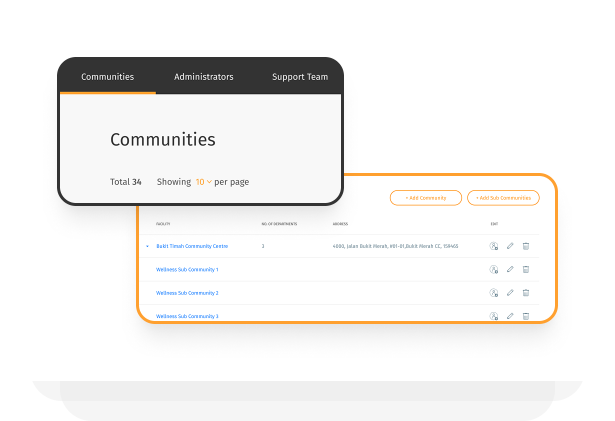Open Bukit Timah Community Centre link

(192, 246)
